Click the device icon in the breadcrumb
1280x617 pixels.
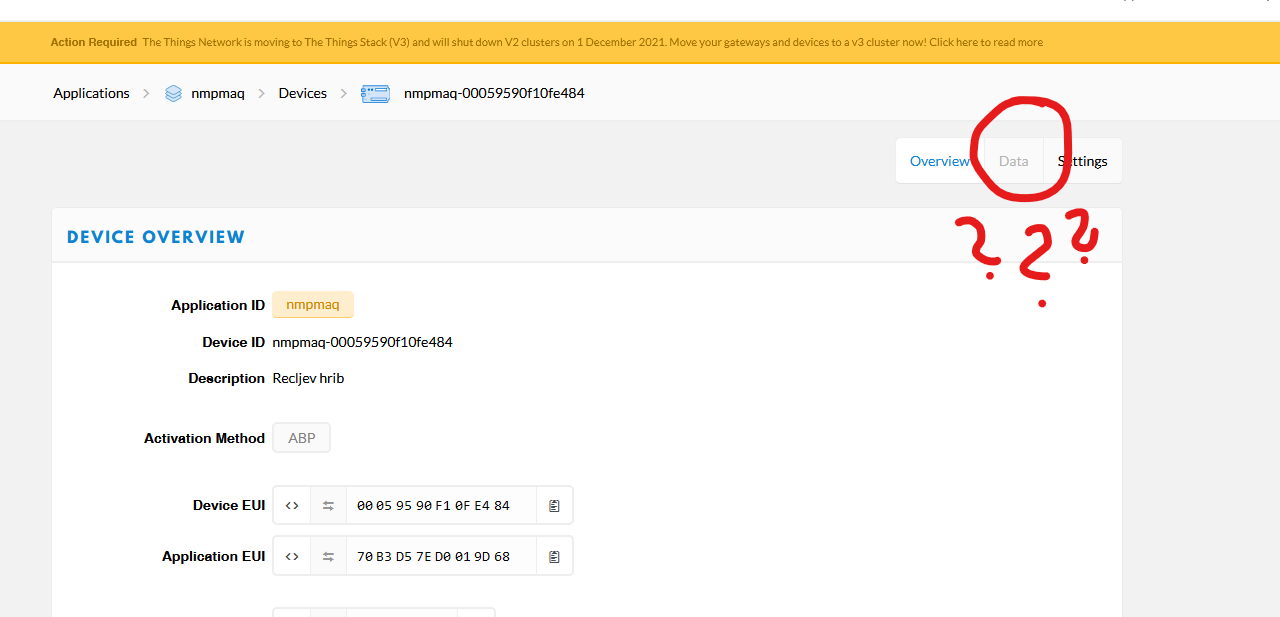tap(375, 93)
